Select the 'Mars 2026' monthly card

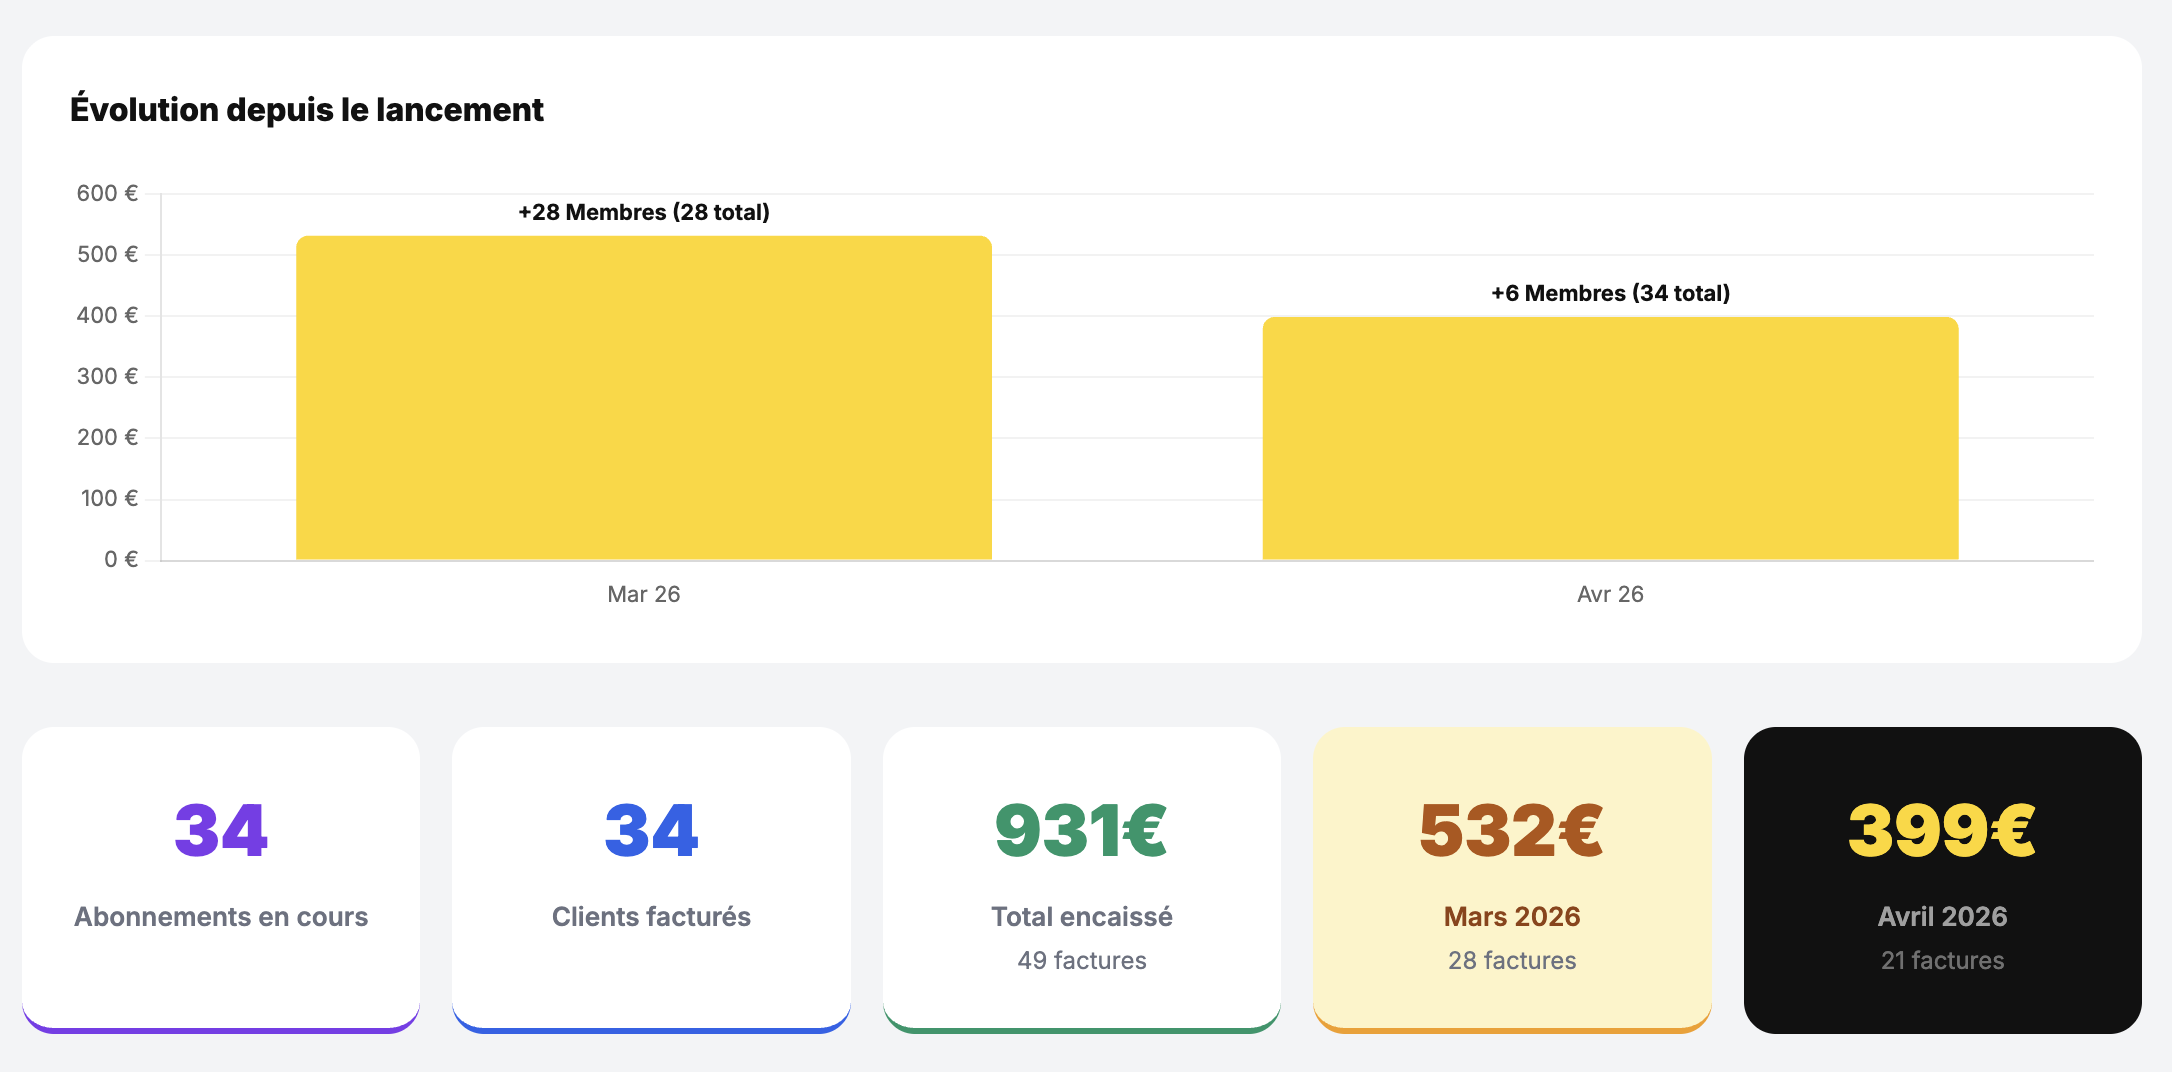[1512, 880]
